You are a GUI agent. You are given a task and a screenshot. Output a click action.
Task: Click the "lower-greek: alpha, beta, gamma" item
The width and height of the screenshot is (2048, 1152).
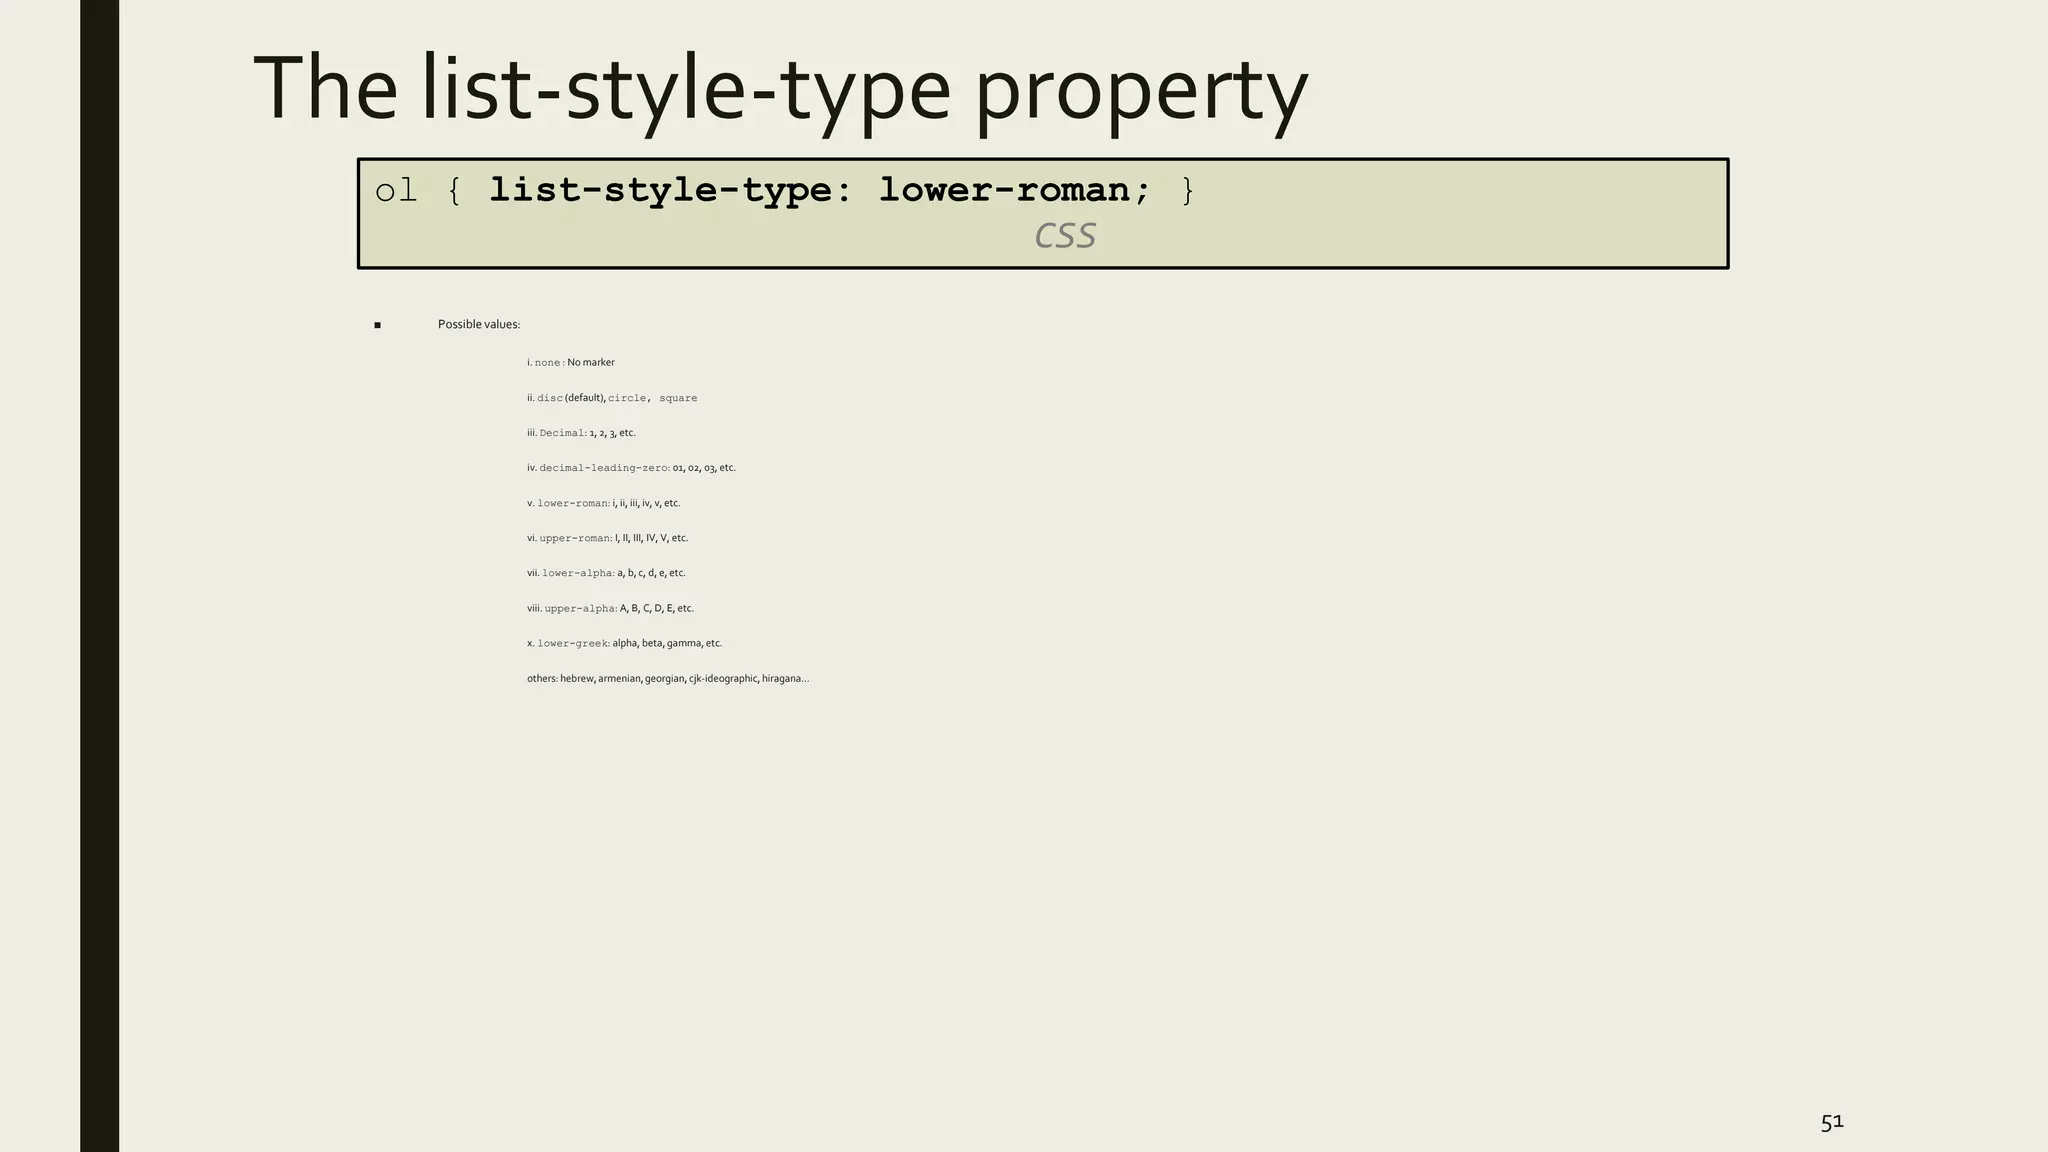tap(625, 643)
